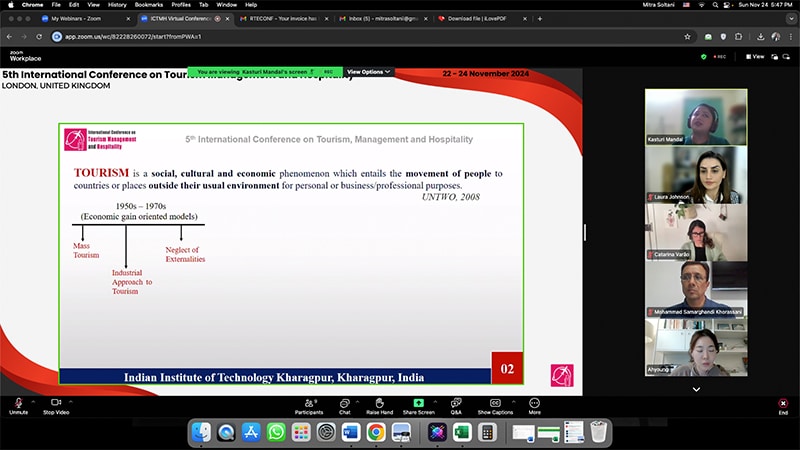Expand the View Options dropdown
The width and height of the screenshot is (800, 450).
(x=369, y=72)
